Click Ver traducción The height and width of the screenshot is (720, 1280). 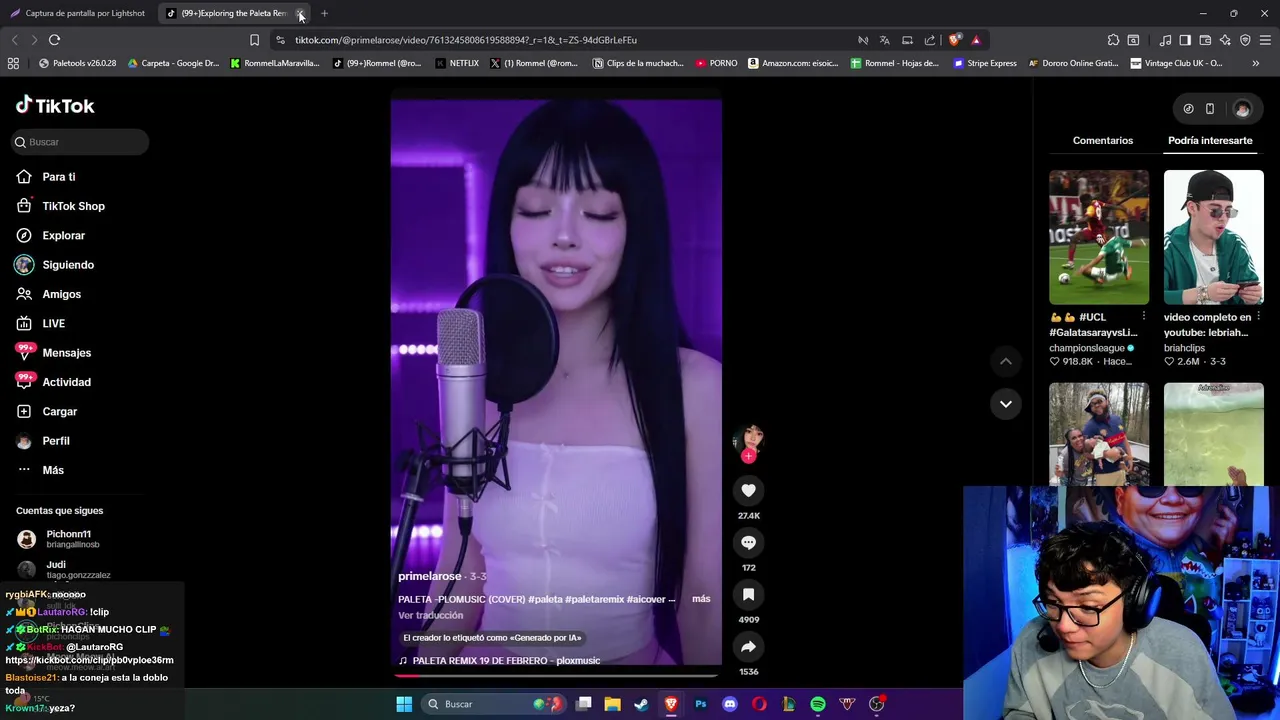click(x=431, y=615)
